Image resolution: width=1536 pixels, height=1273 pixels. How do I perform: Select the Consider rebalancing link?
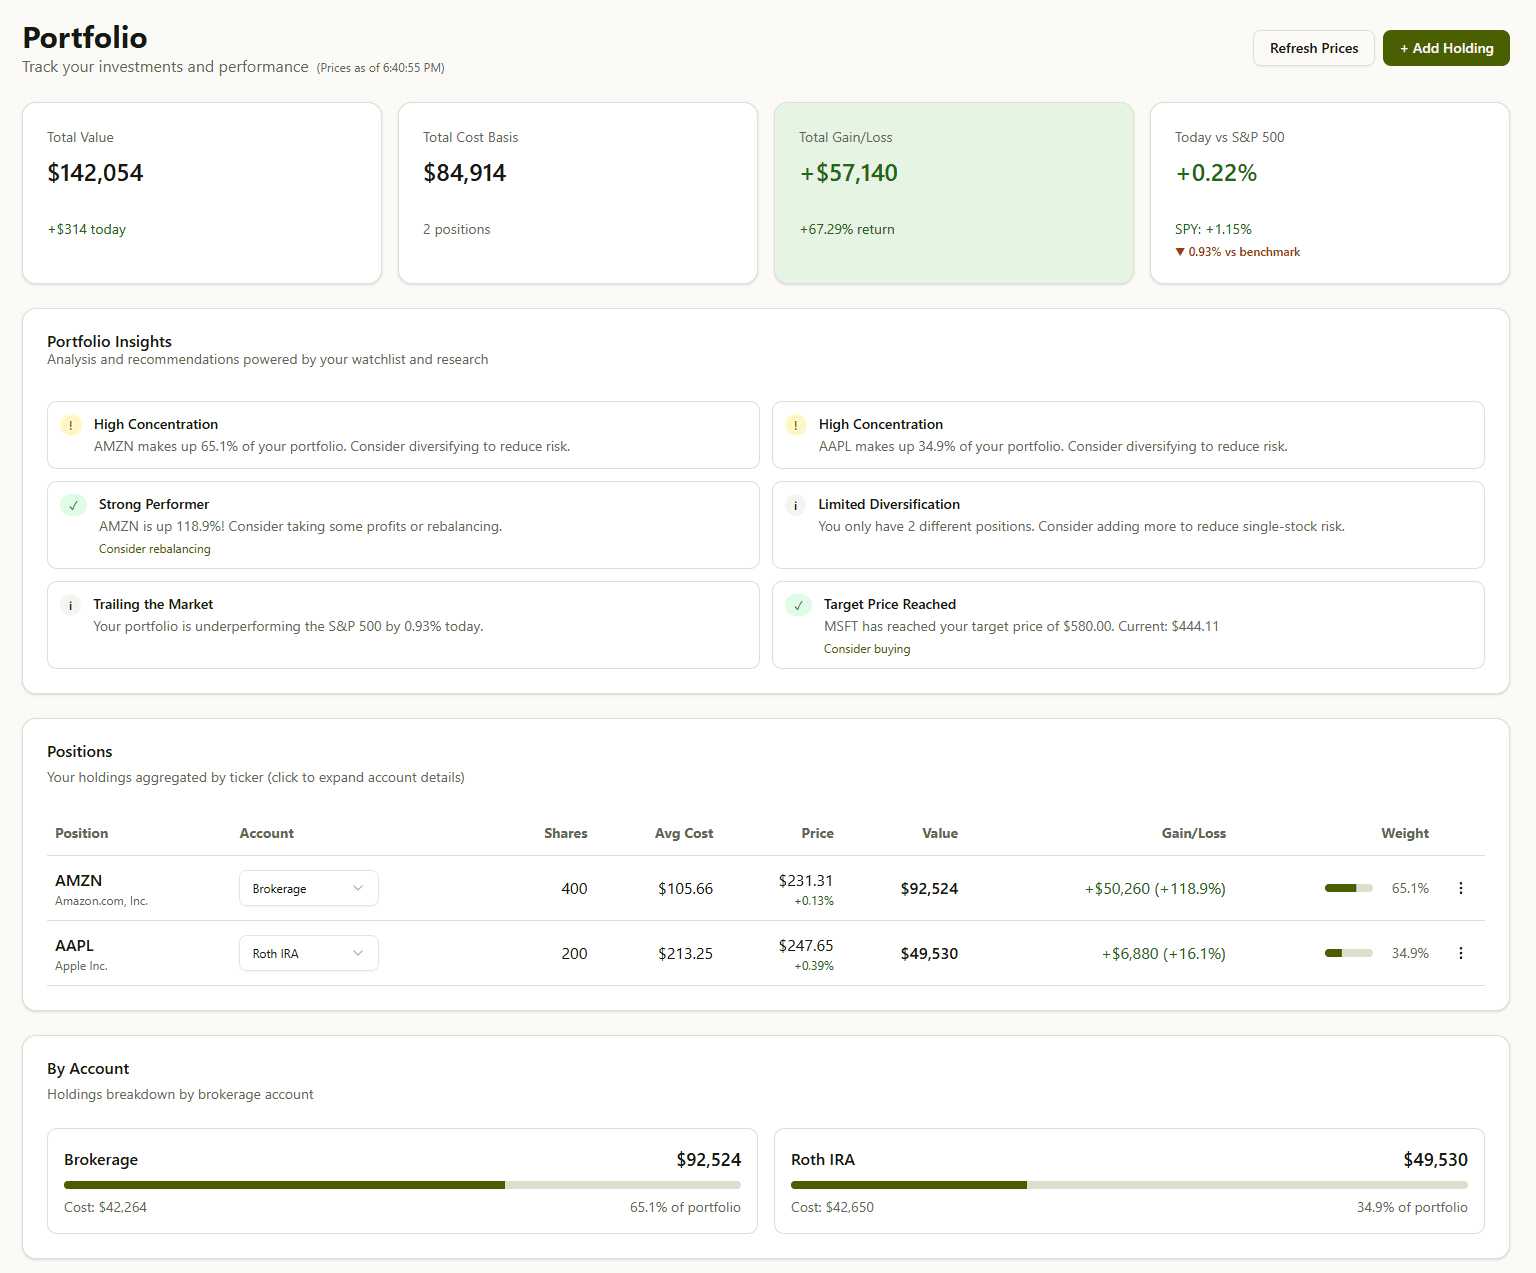coord(154,549)
